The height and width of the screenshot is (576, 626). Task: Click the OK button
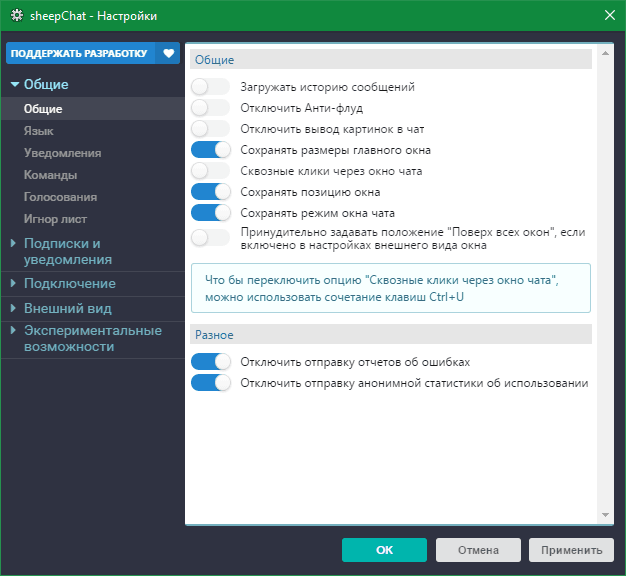(x=384, y=550)
